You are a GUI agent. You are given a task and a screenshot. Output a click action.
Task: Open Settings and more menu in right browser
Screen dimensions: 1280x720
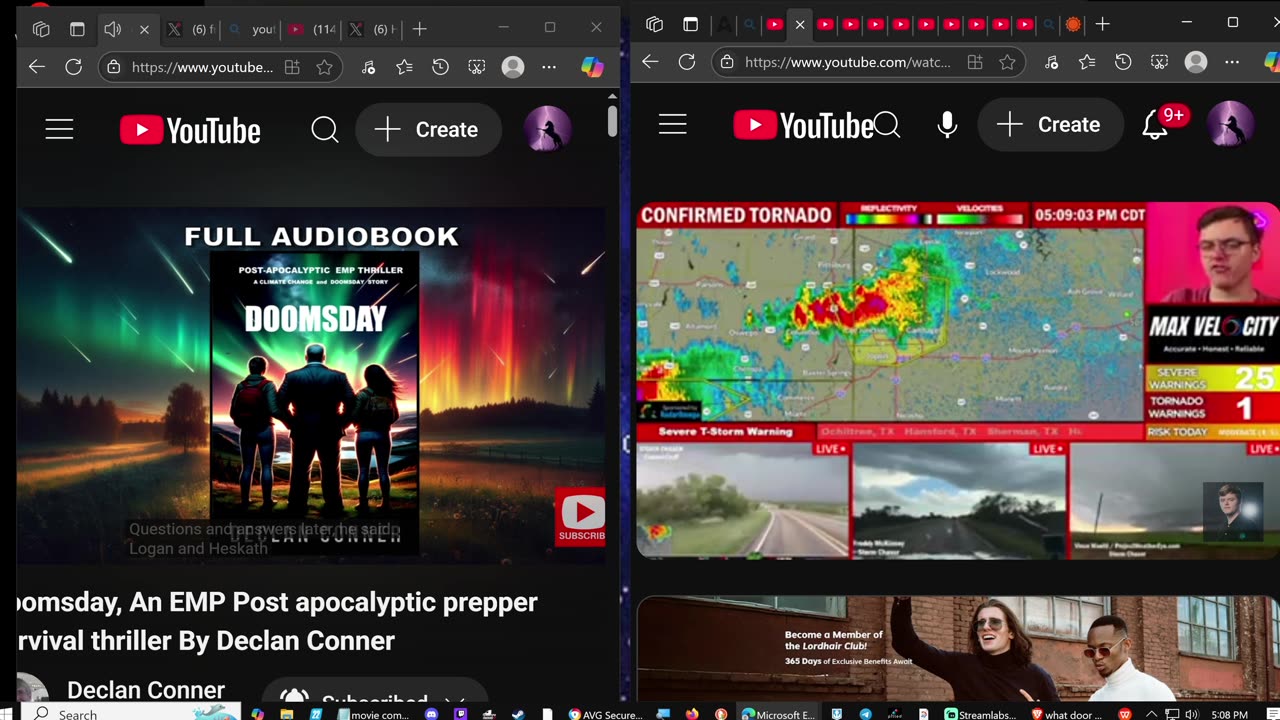point(1232,62)
